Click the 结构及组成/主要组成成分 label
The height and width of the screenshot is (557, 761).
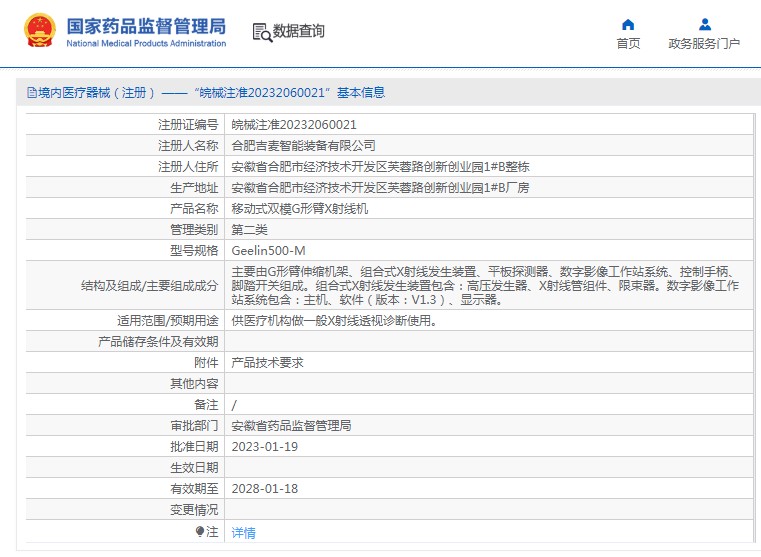pyautogui.click(x=149, y=286)
